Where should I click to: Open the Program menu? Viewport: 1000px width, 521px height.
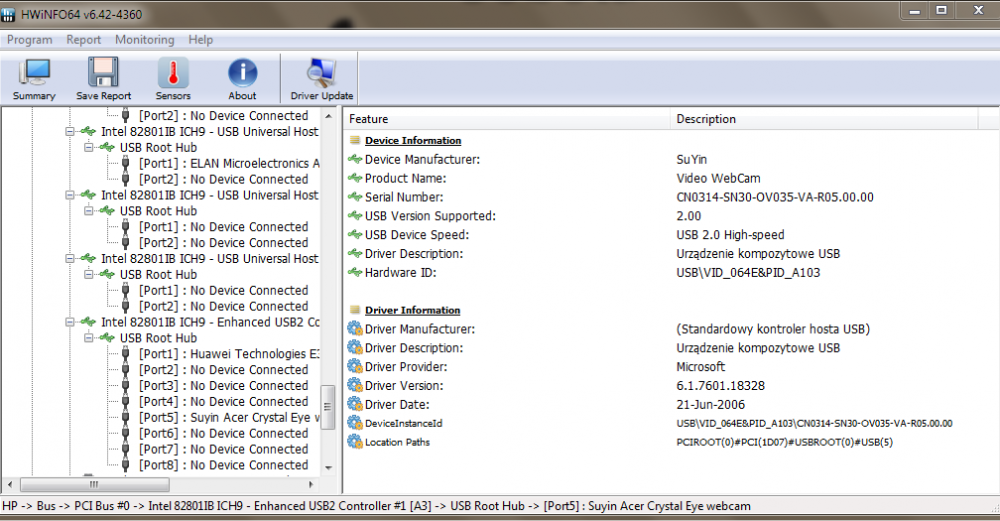pos(29,40)
